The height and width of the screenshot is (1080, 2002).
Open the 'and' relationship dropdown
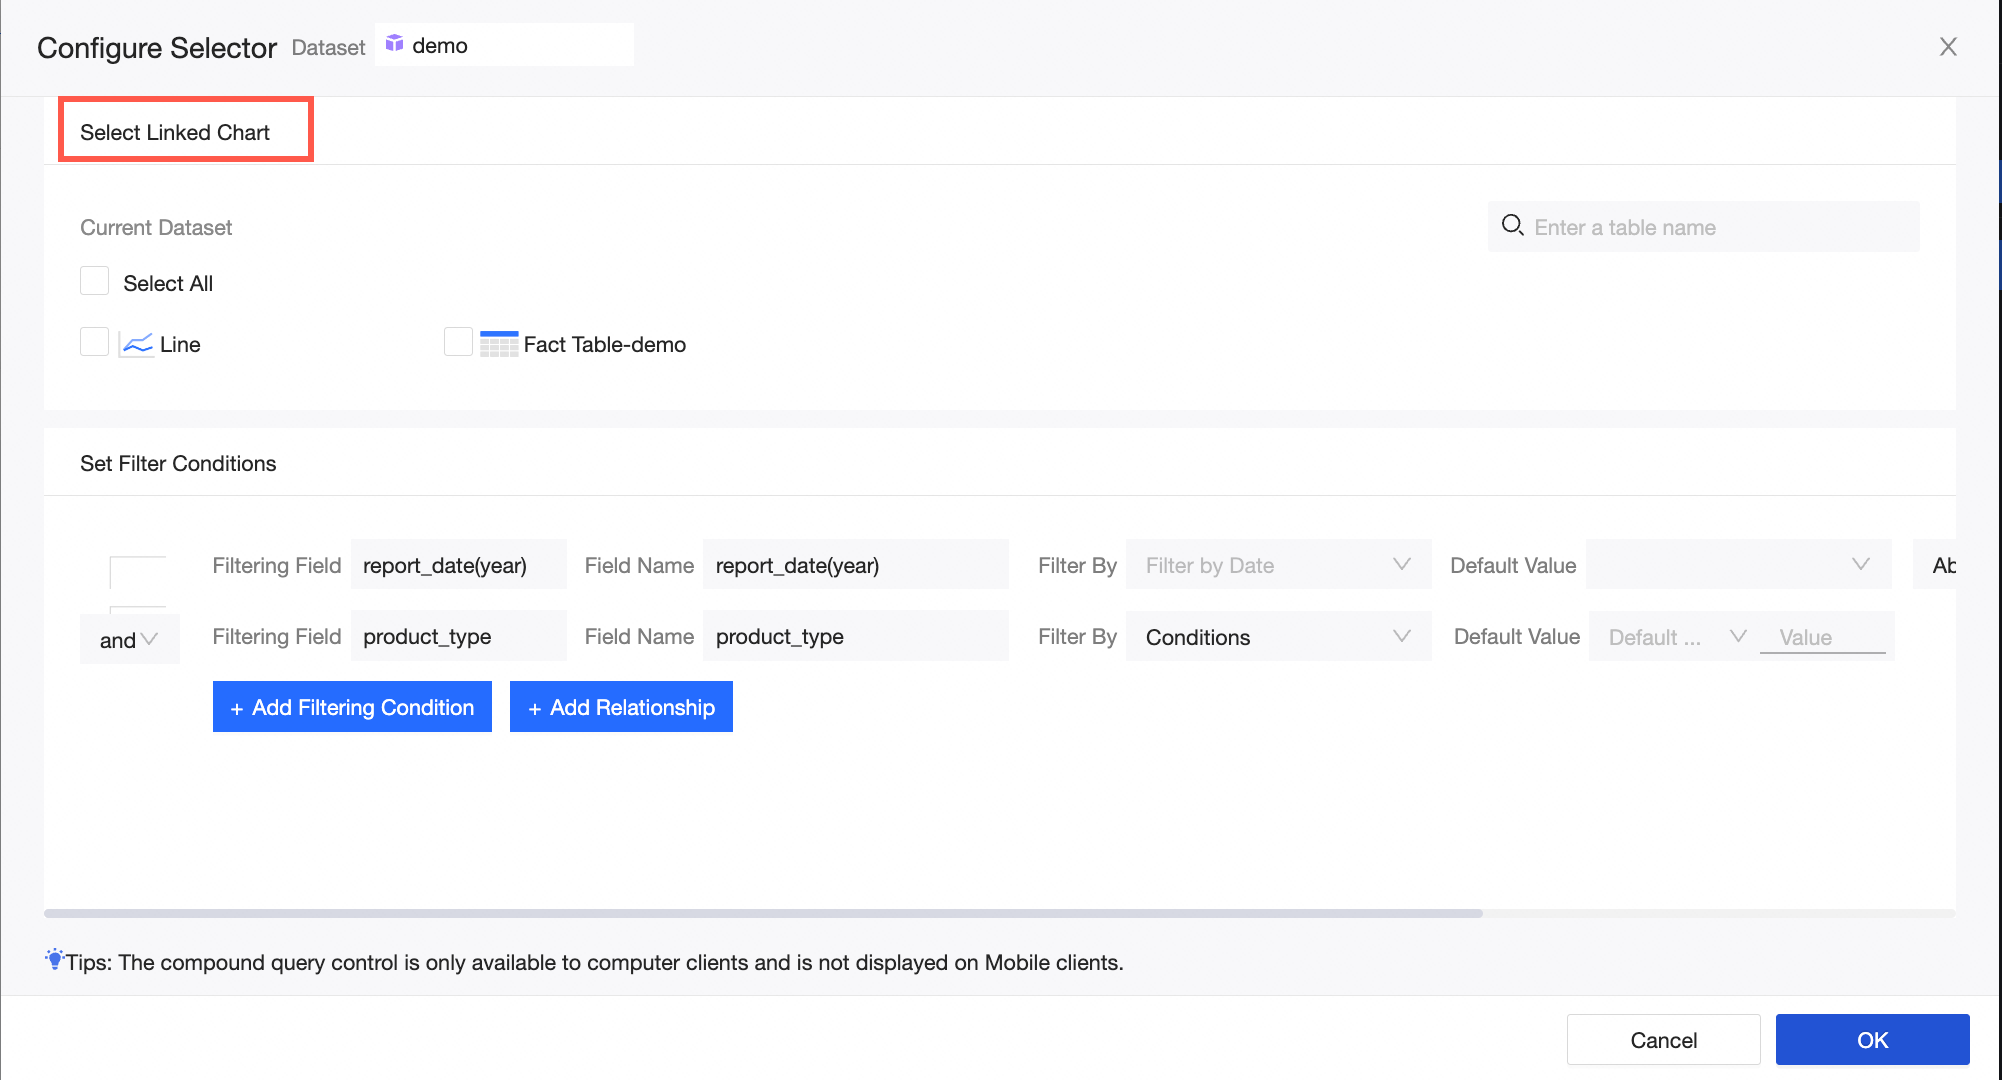pyautogui.click(x=129, y=640)
